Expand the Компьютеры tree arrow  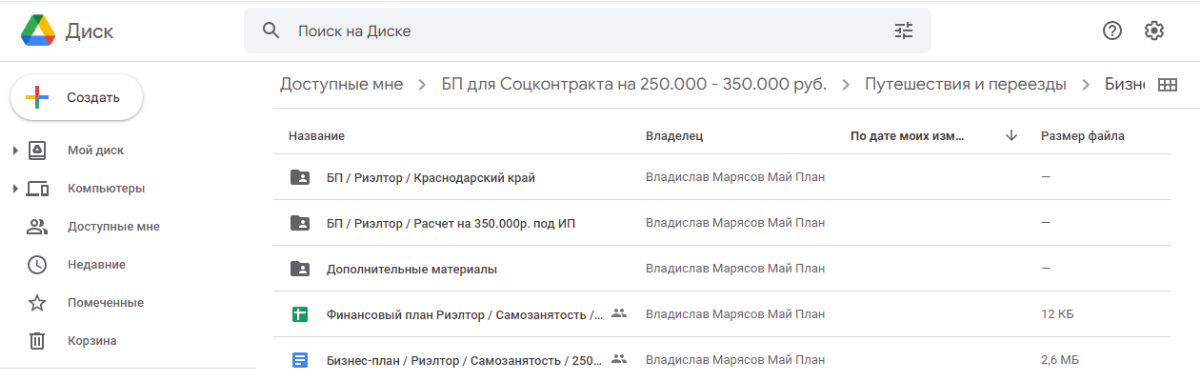(15, 188)
